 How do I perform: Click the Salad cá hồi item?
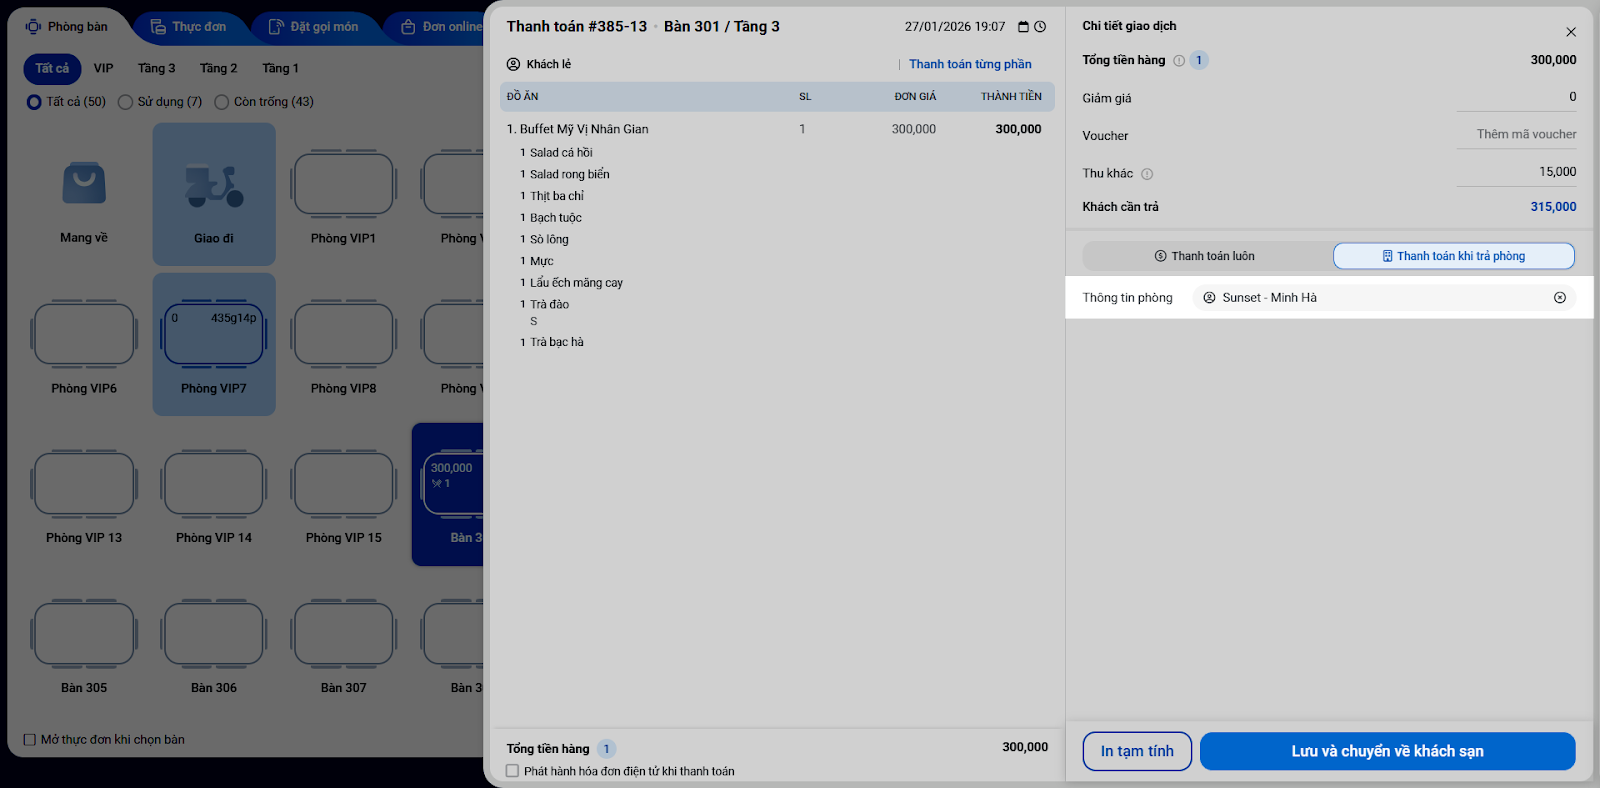561,153
